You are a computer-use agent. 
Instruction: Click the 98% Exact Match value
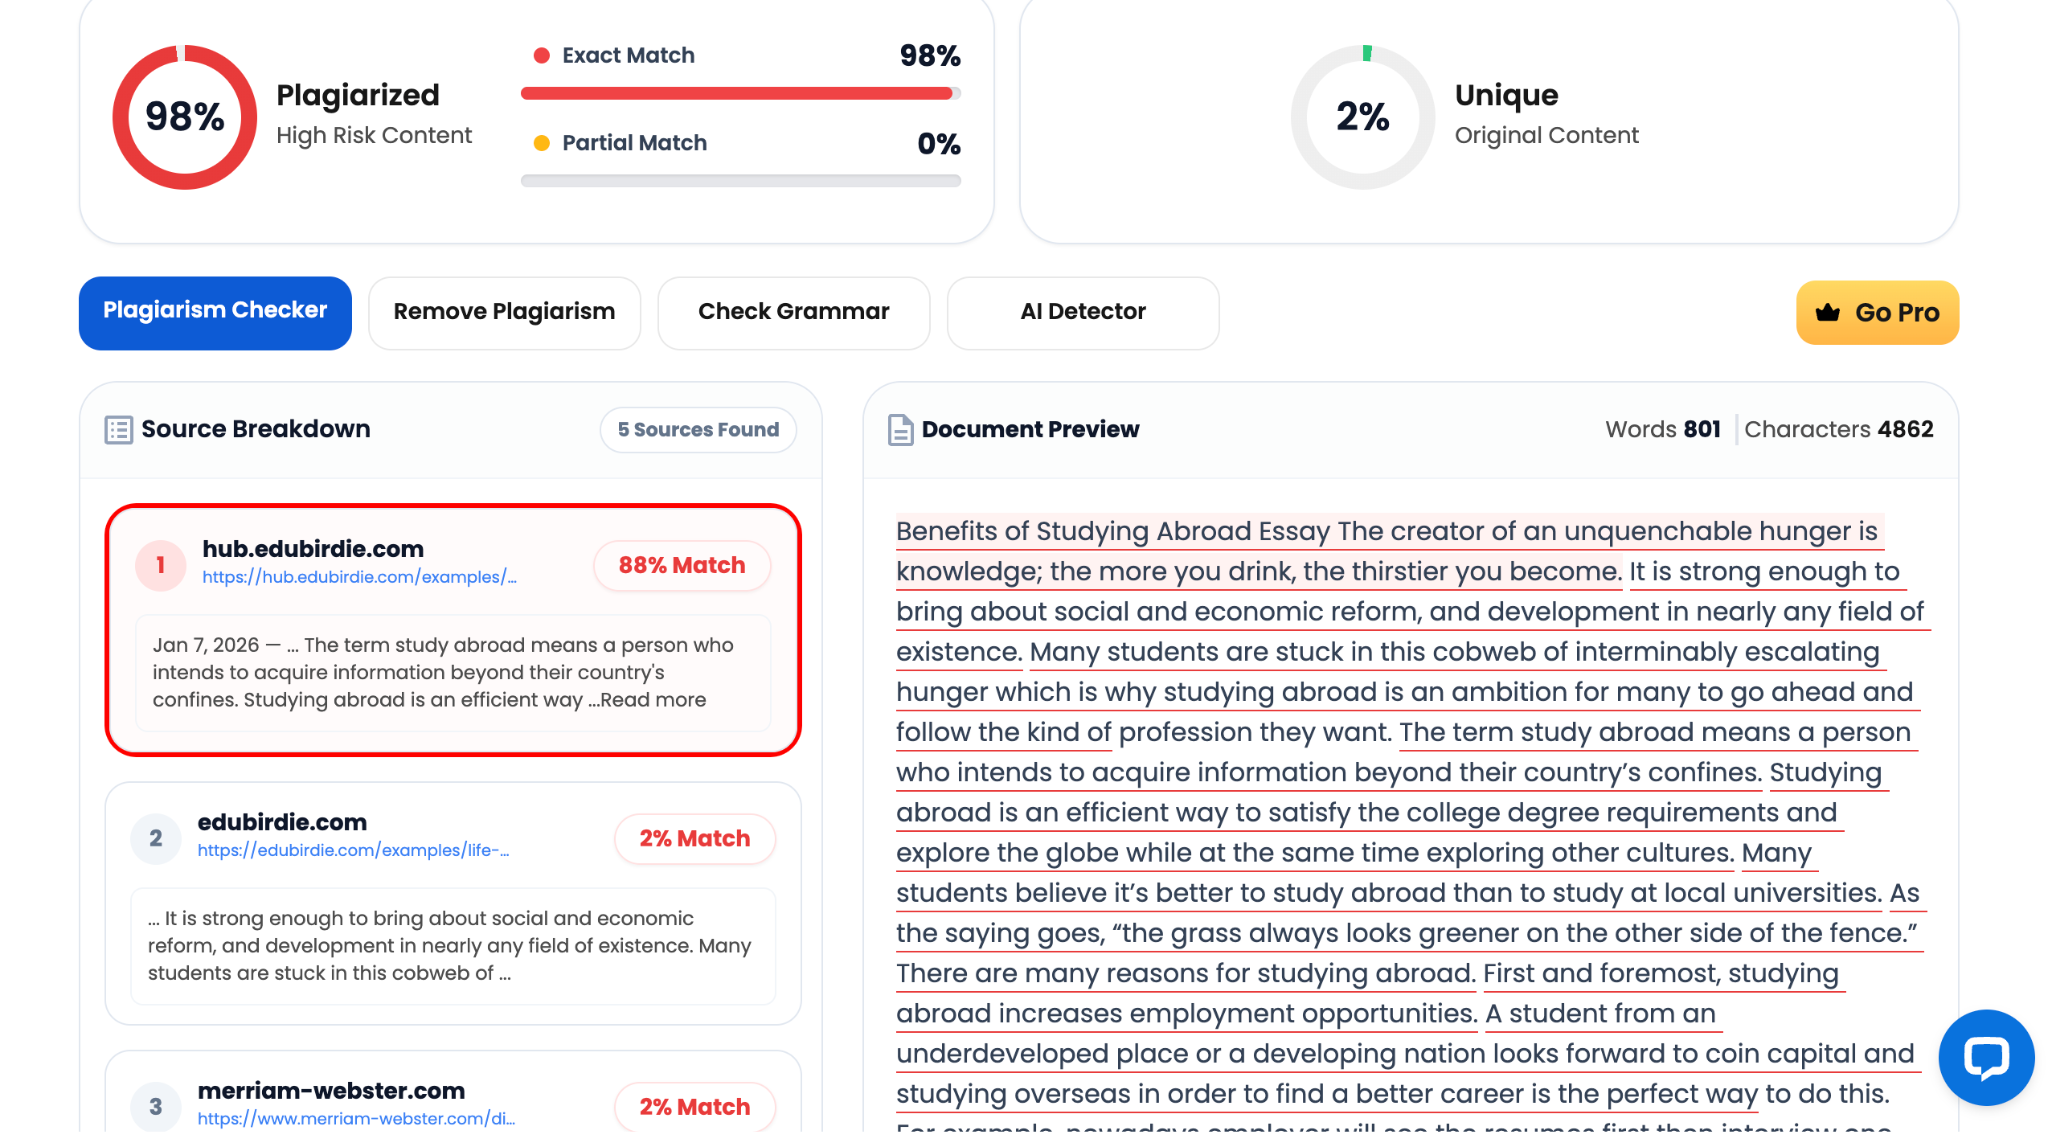[x=930, y=56]
